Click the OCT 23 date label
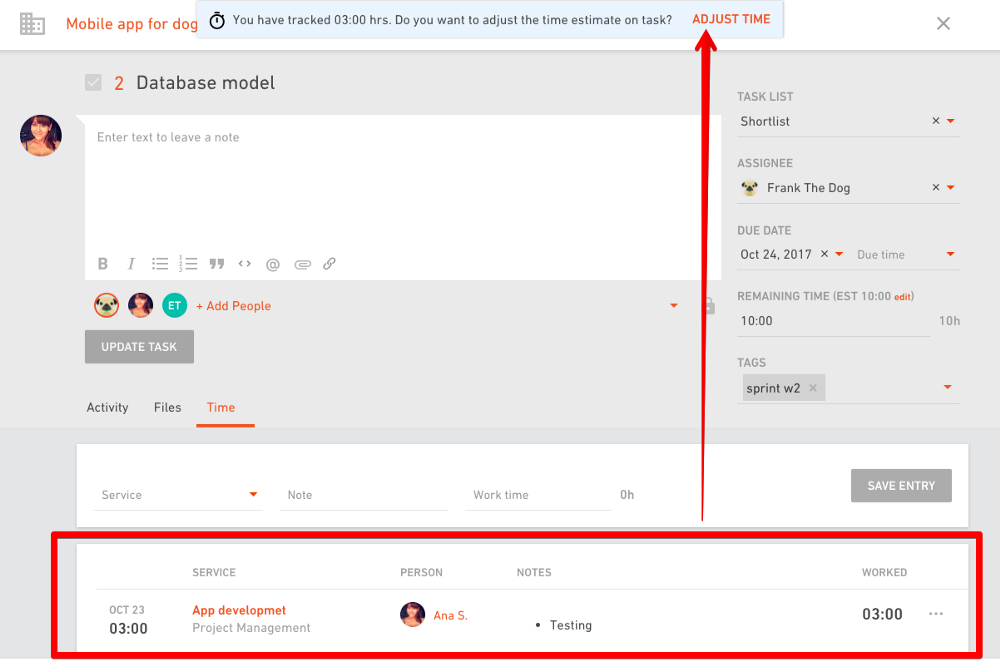 (x=127, y=610)
